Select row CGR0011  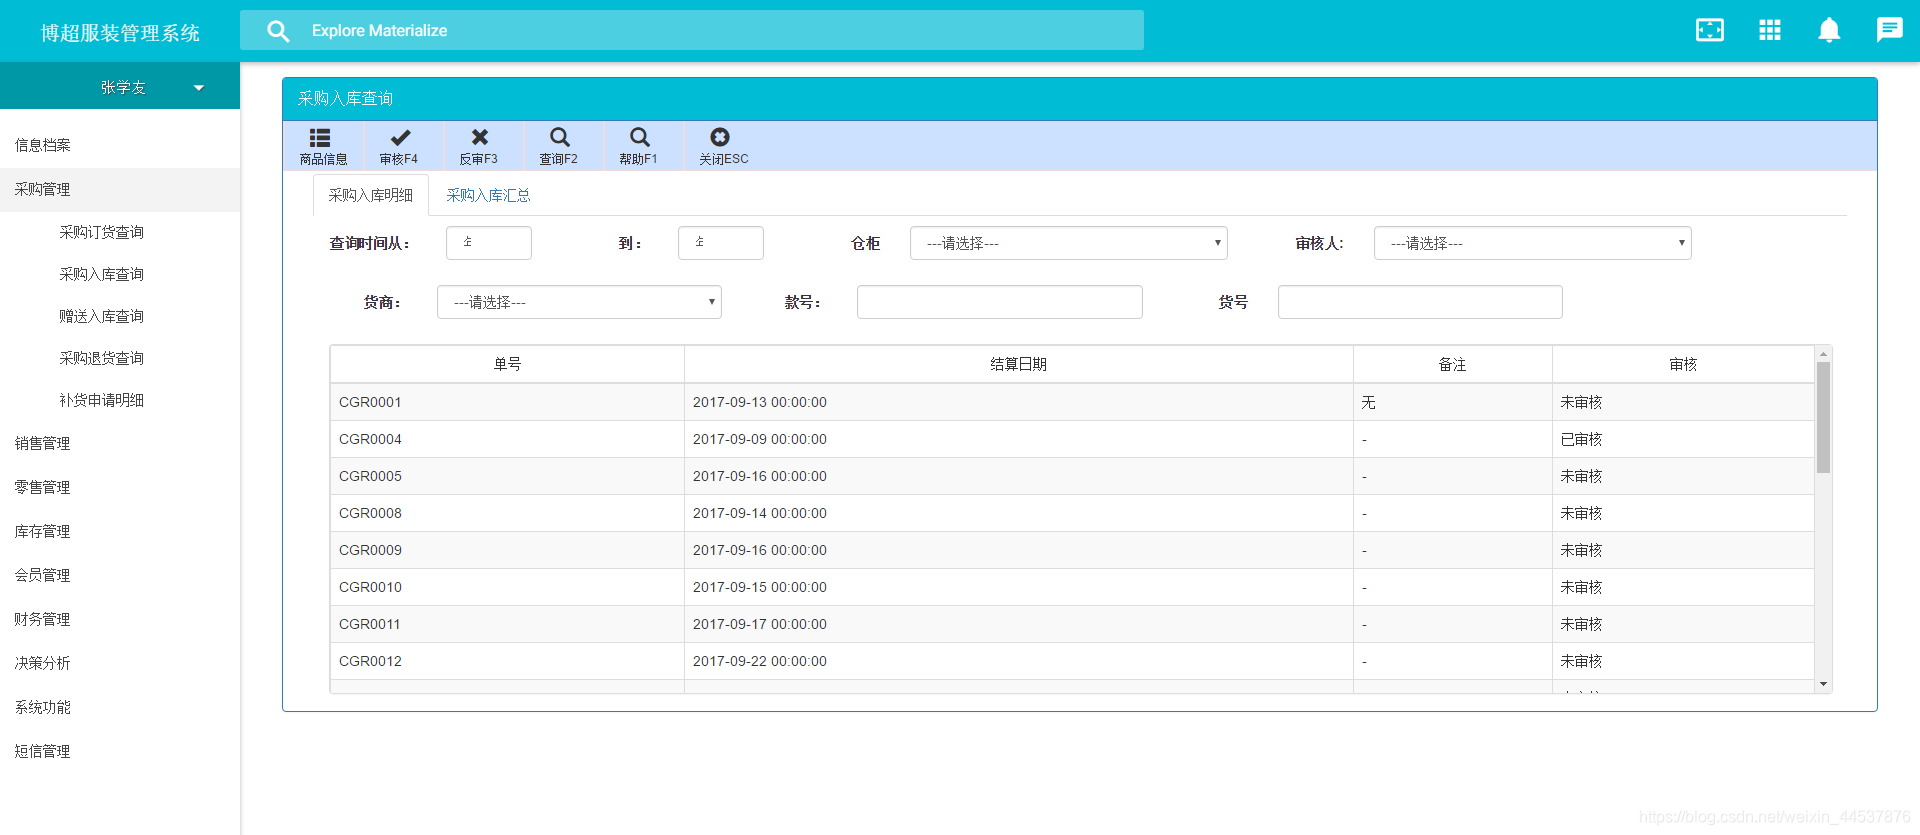pyautogui.click(x=1072, y=624)
